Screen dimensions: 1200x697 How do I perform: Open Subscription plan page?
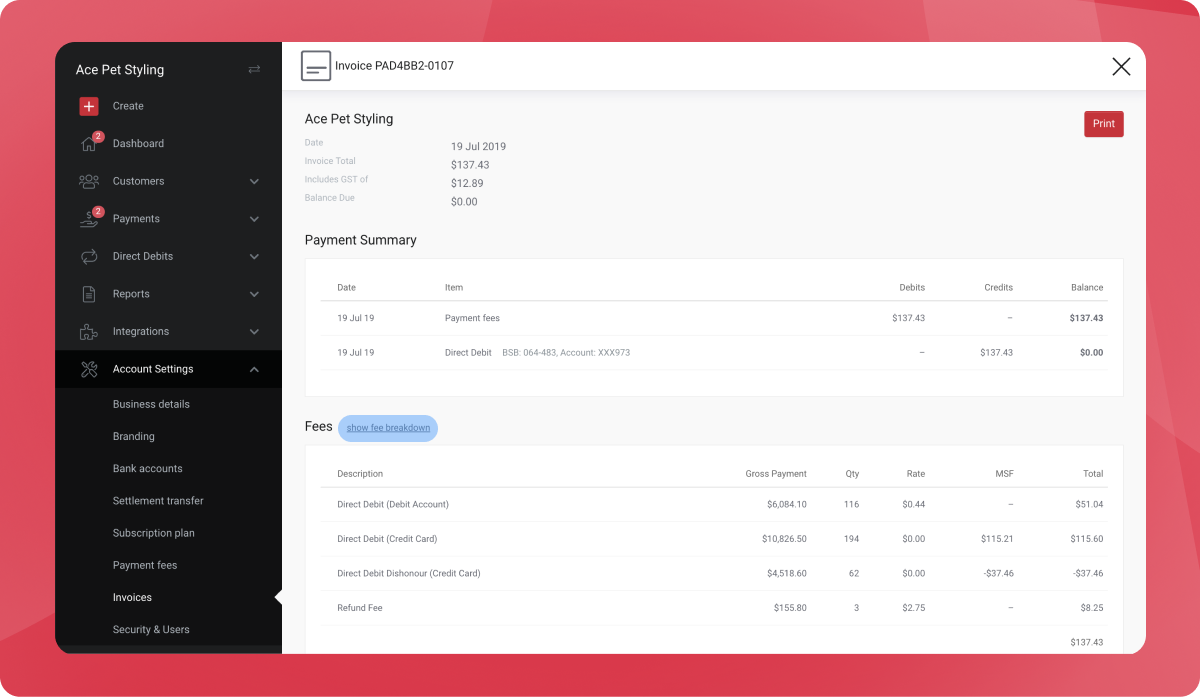pos(154,533)
